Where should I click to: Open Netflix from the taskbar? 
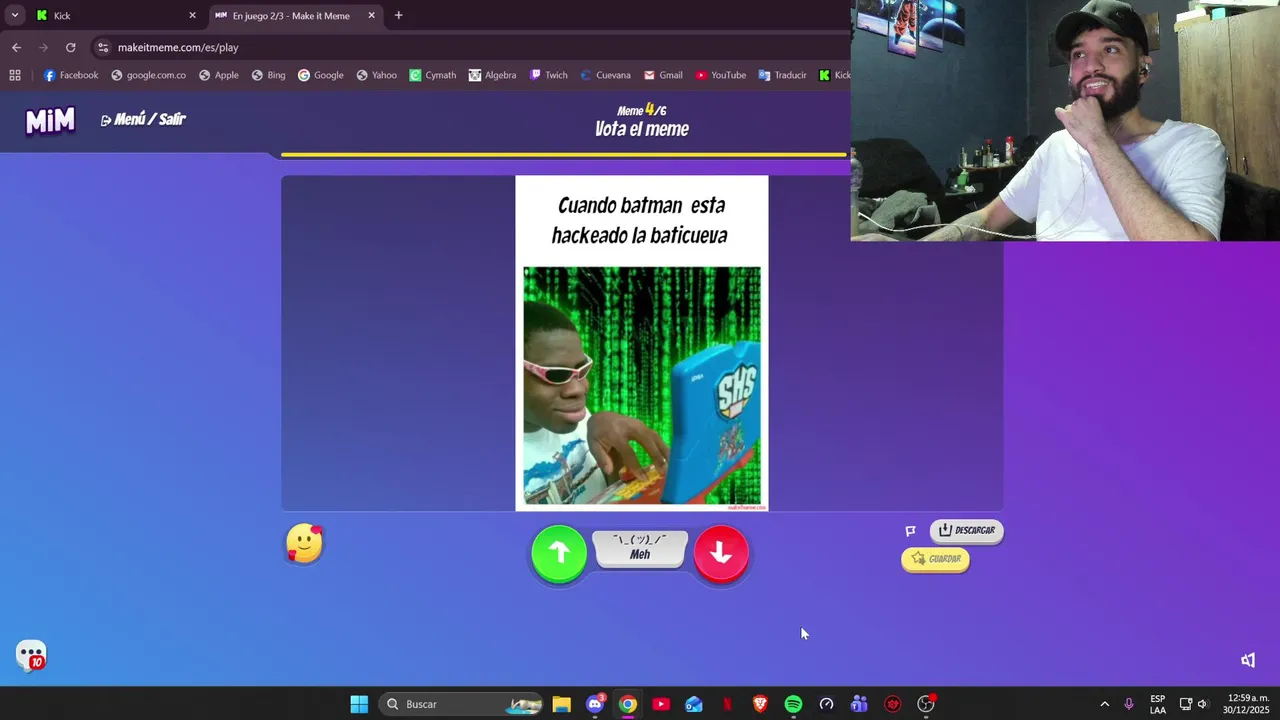click(727, 704)
